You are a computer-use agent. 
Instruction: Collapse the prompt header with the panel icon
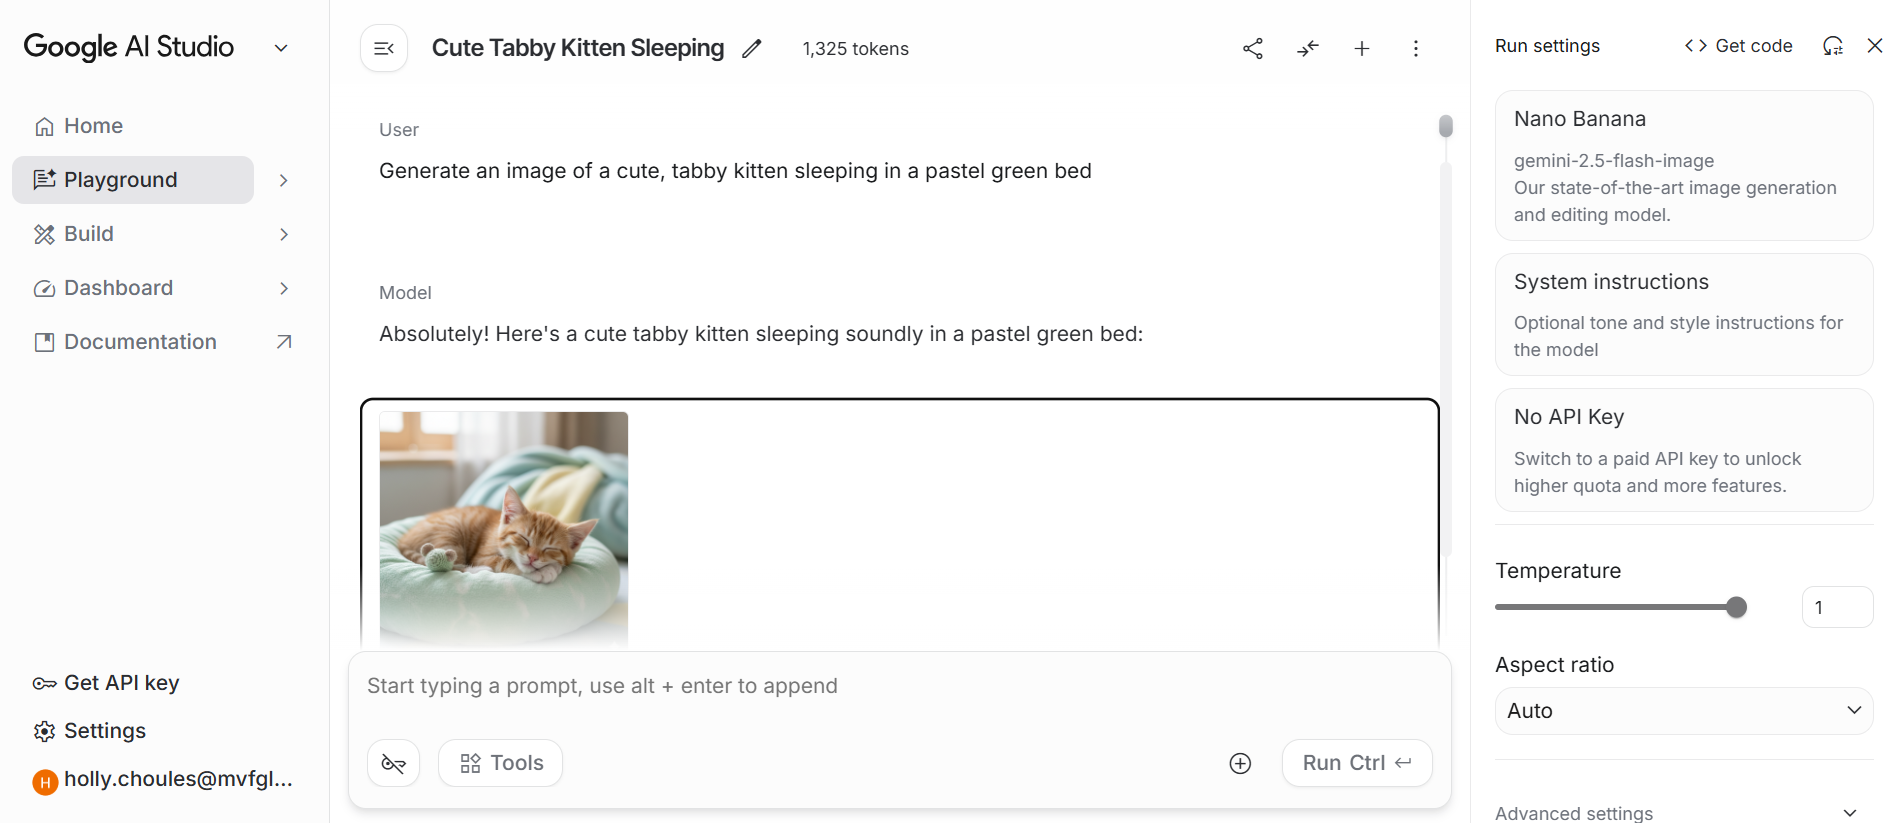(x=383, y=47)
